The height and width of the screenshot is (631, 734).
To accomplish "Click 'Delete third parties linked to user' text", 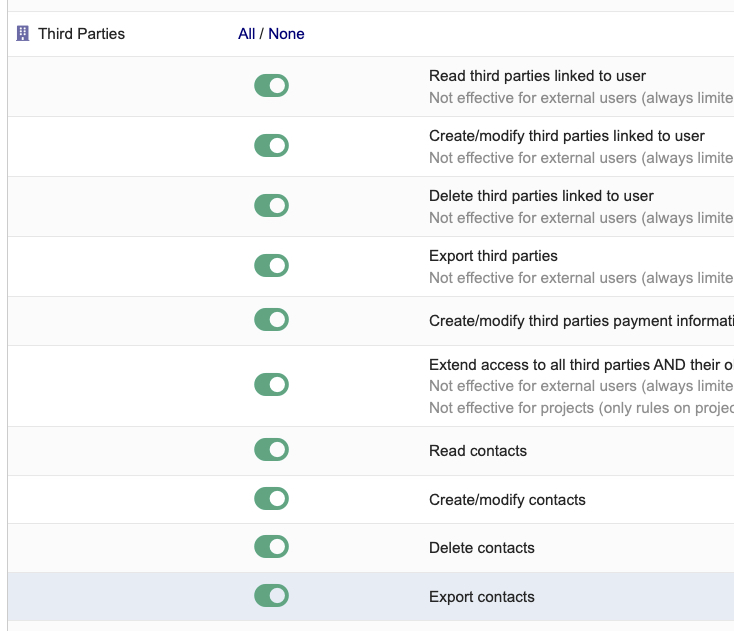I will [541, 196].
